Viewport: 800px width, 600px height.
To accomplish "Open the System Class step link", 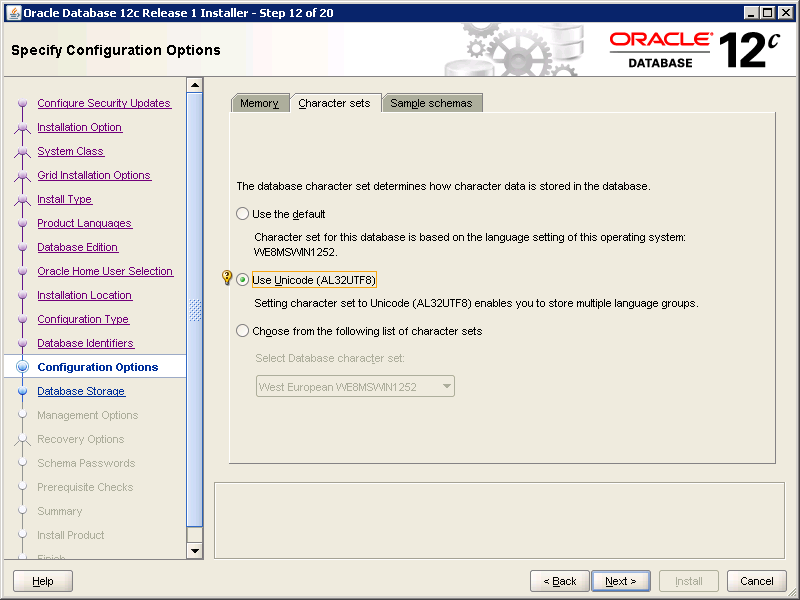I will pyautogui.click(x=70, y=151).
